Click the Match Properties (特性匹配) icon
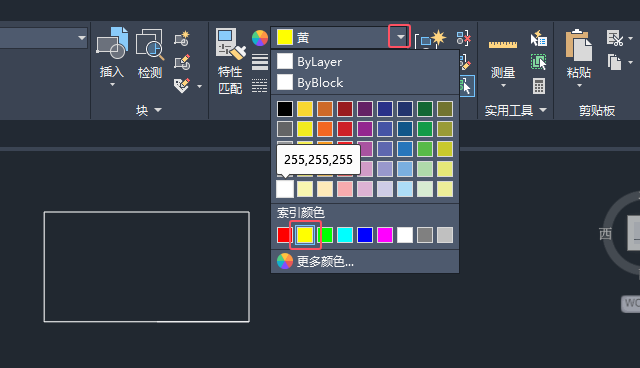 tap(231, 44)
